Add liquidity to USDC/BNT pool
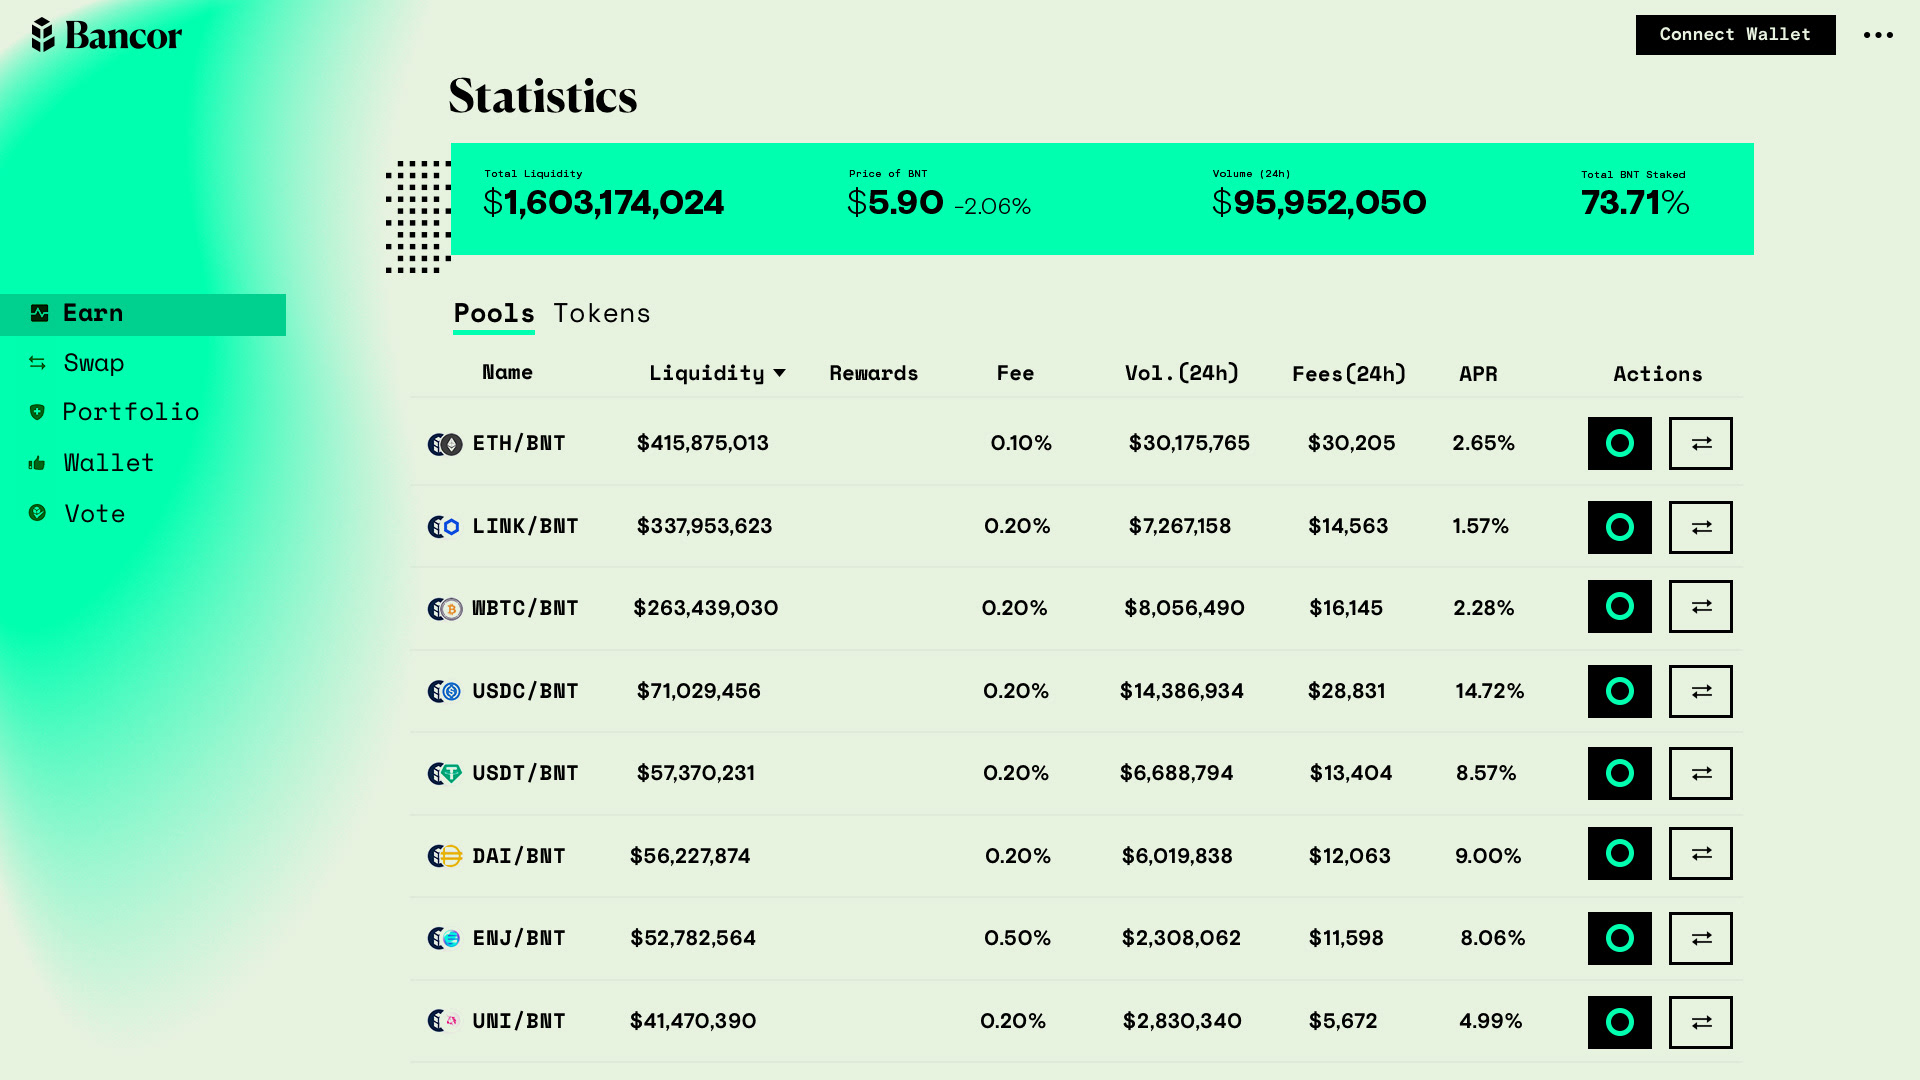The height and width of the screenshot is (1080, 1920). (1620, 691)
